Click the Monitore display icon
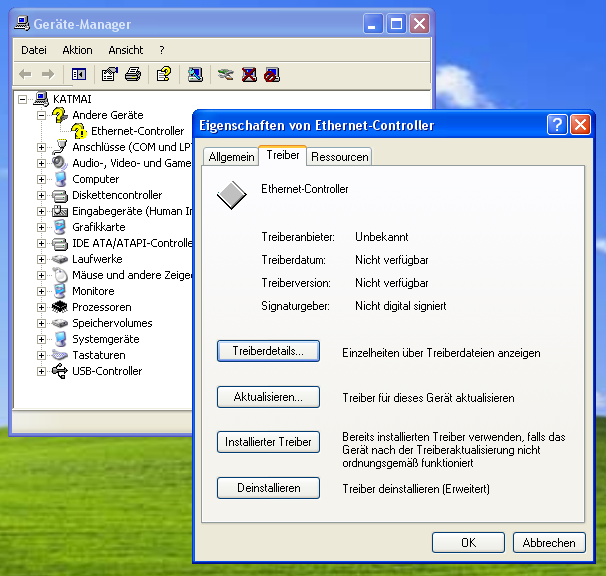Image resolution: width=606 pixels, height=576 pixels. pyautogui.click(x=60, y=291)
